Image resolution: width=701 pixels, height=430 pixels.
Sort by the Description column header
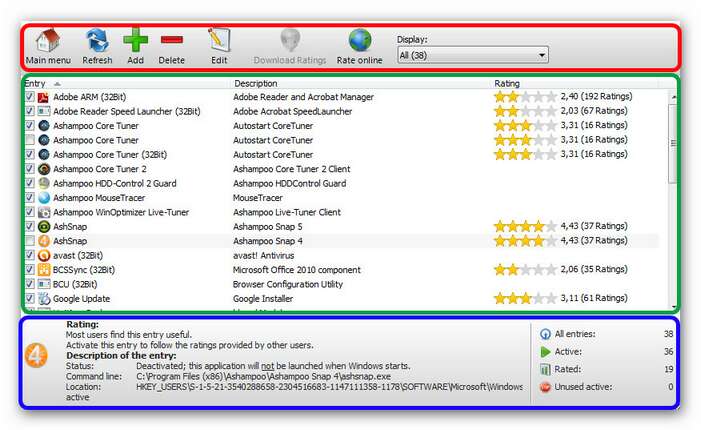(256, 84)
